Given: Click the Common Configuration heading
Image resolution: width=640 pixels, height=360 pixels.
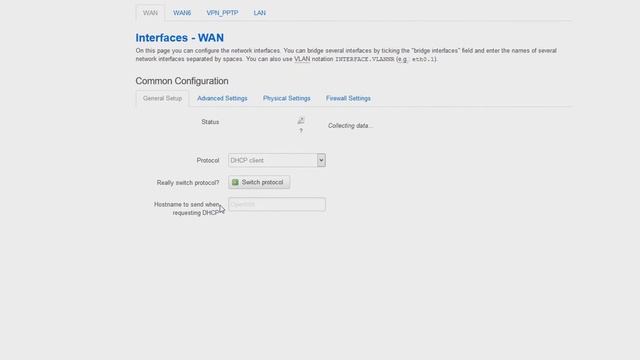Looking at the screenshot, I should [x=182, y=81].
